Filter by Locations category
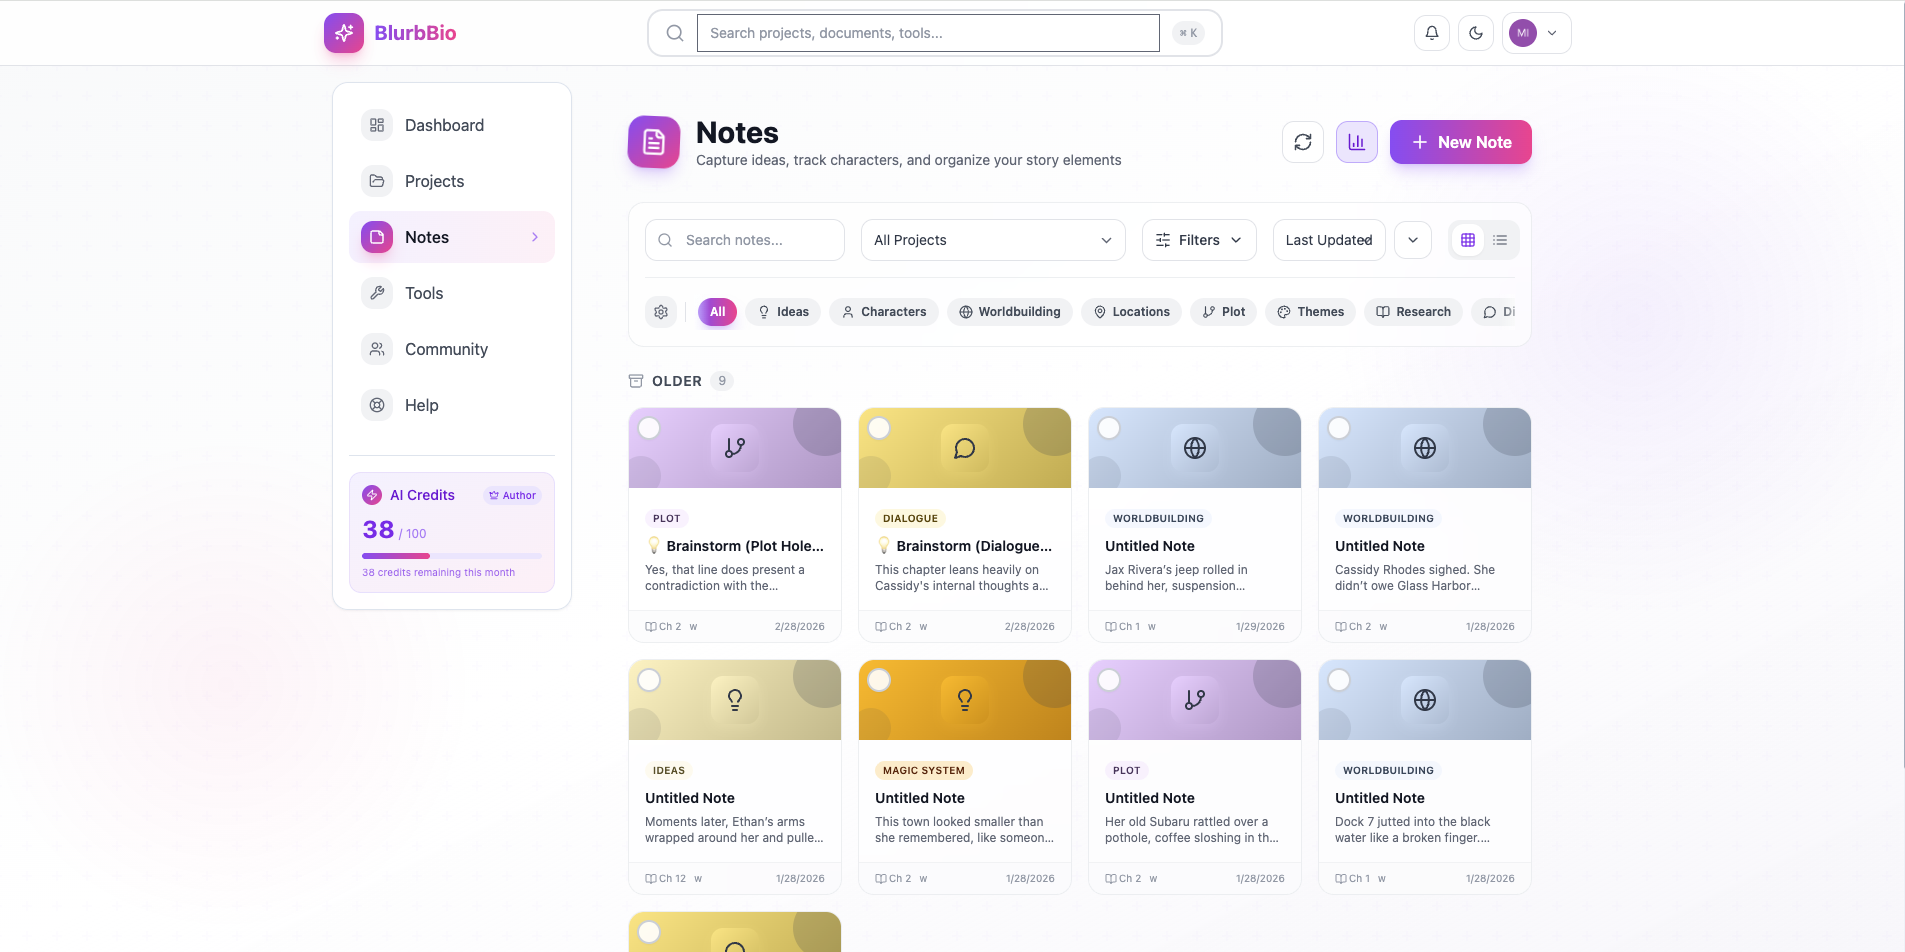This screenshot has height=952, width=1905. pos(1131,312)
